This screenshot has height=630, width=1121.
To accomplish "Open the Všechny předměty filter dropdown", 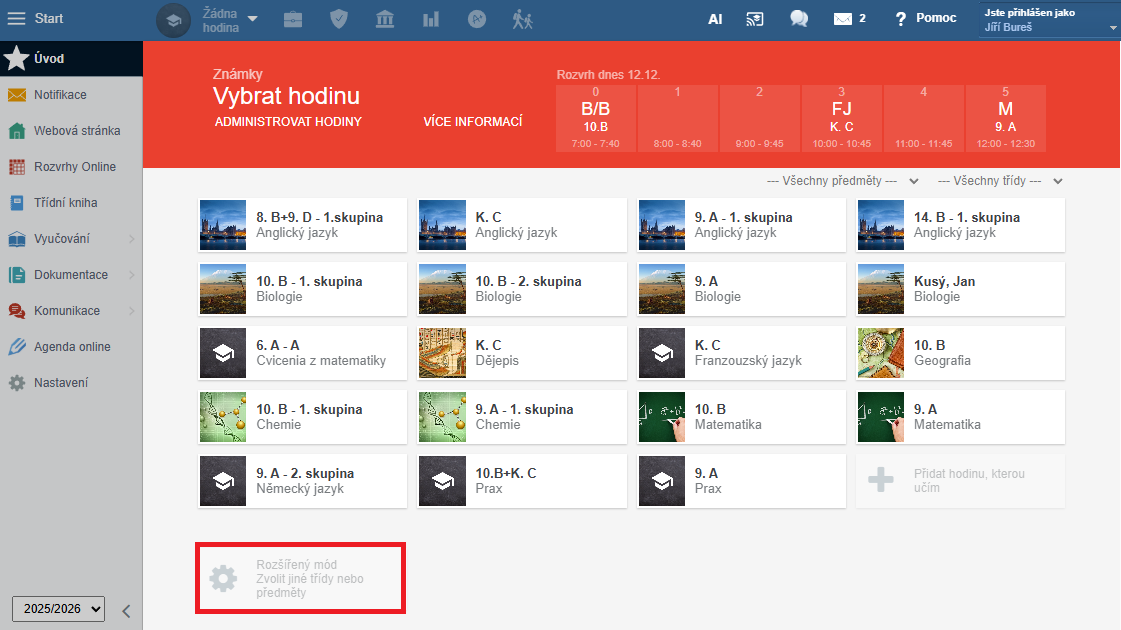I will [843, 181].
